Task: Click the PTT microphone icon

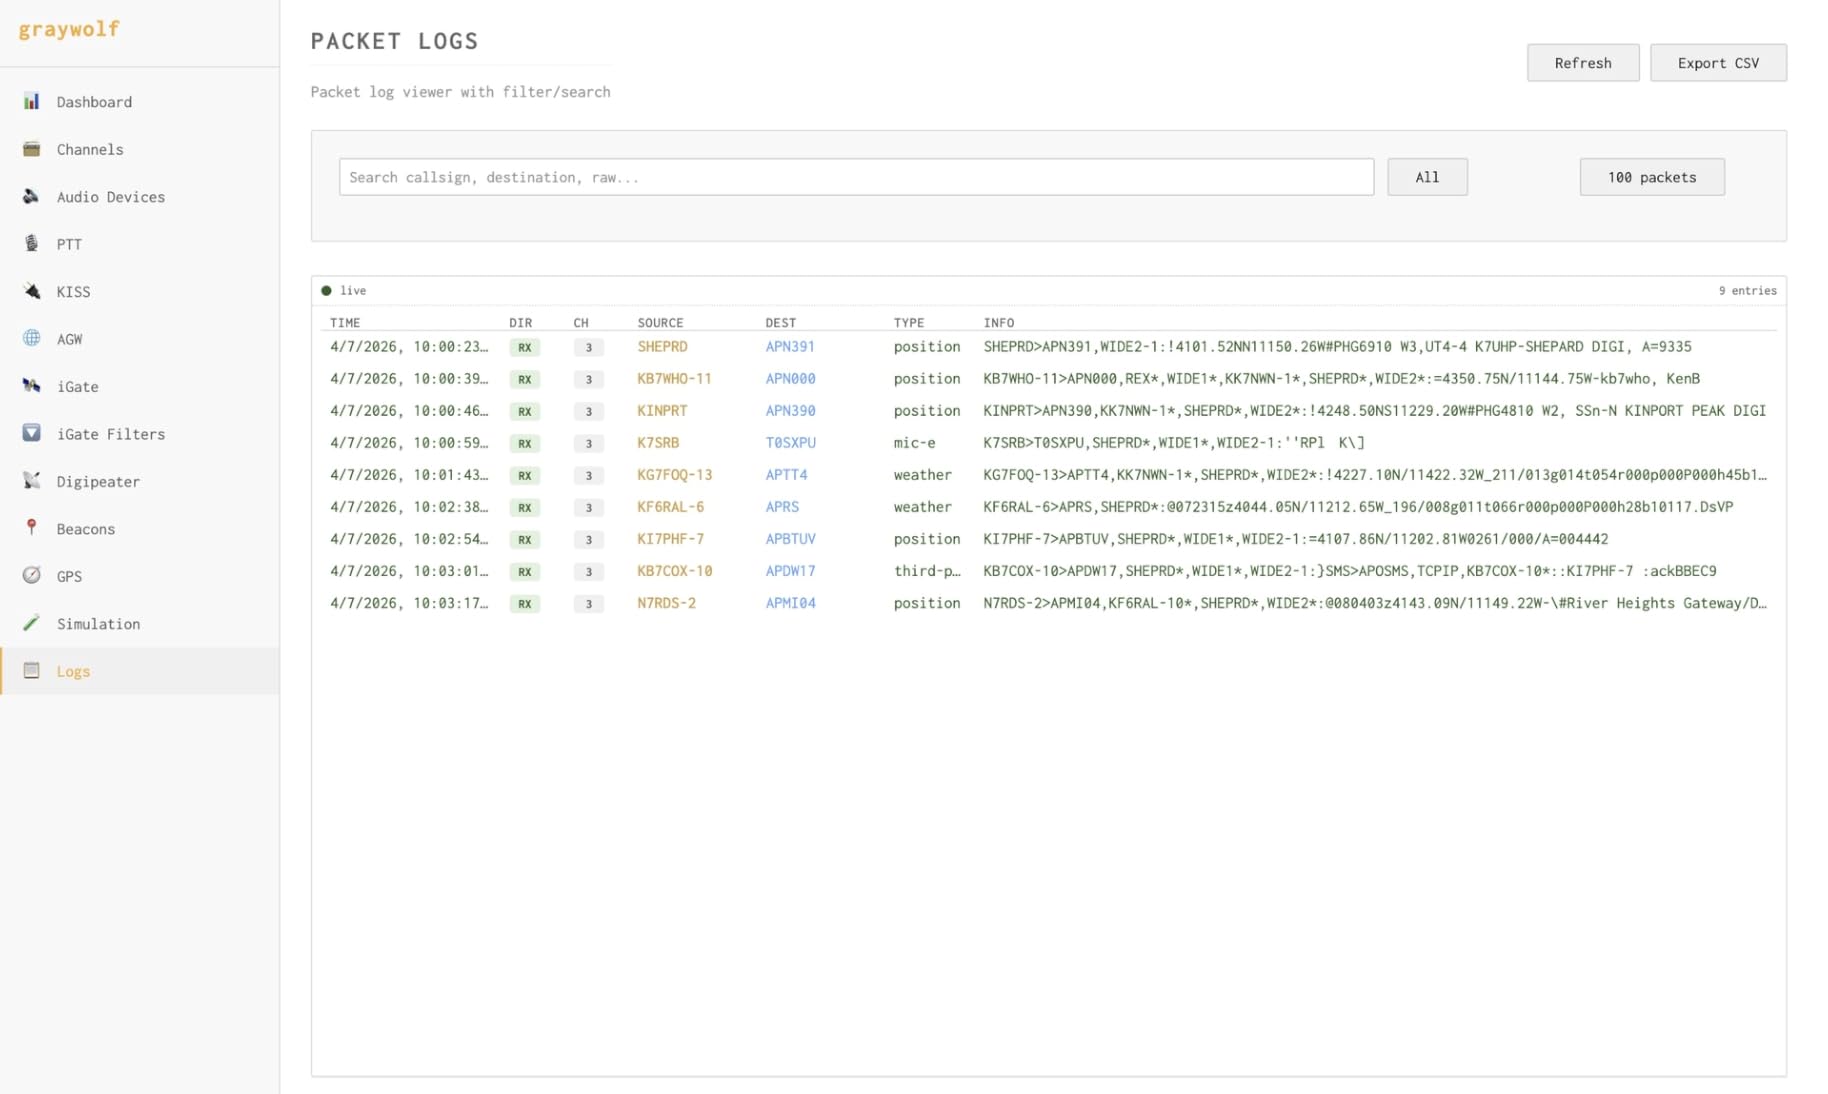Action: tap(32, 243)
